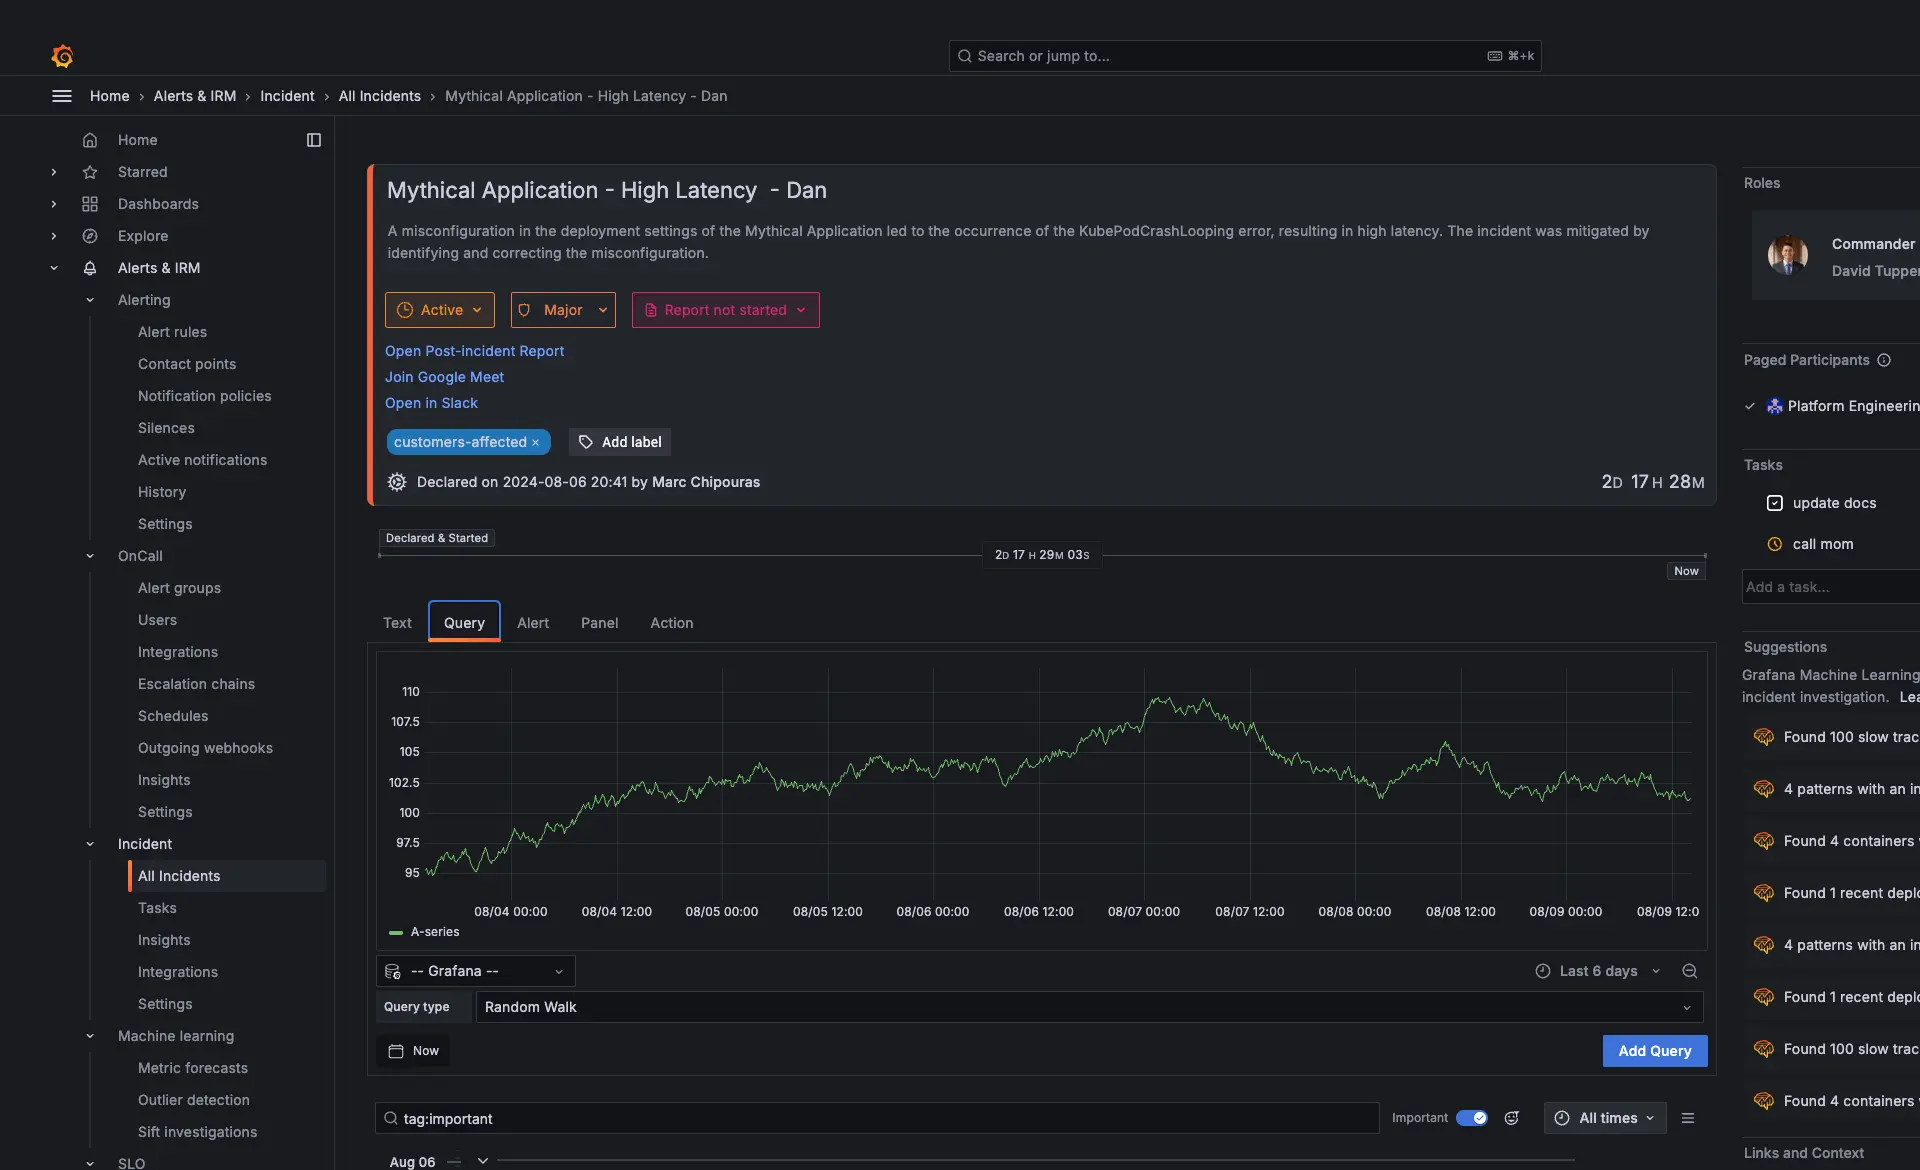
Task: Dock or undock the sidebar menu icon
Action: tap(314, 140)
